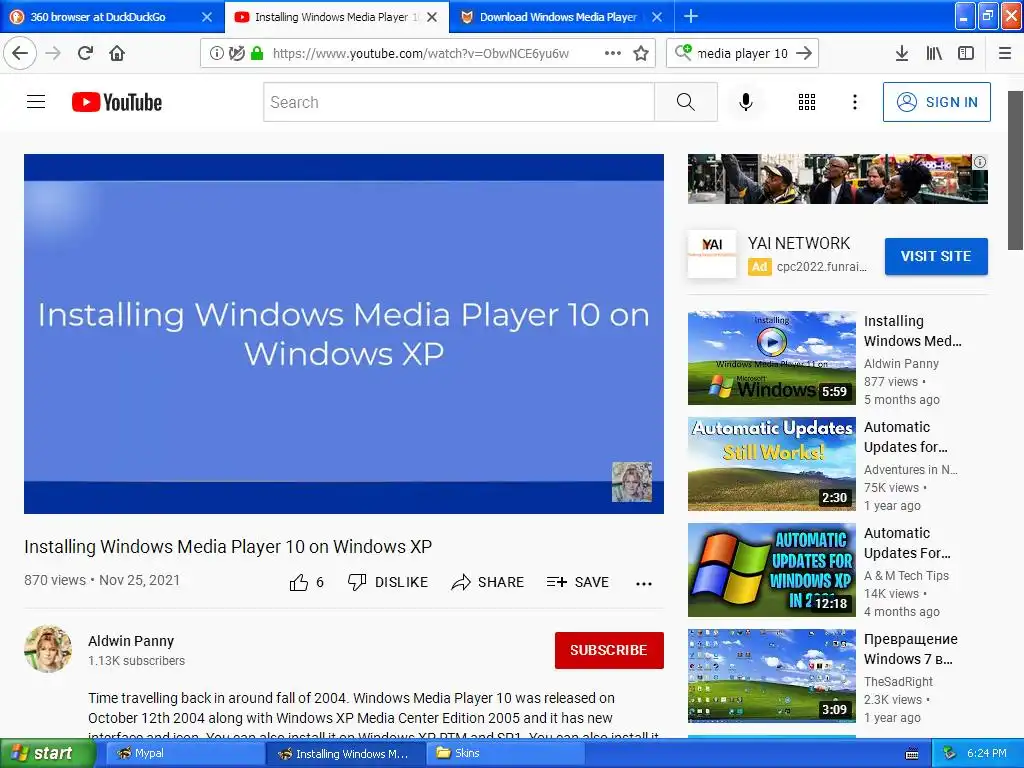Click the SIGN IN button
This screenshot has width=1024, height=768.
(936, 102)
